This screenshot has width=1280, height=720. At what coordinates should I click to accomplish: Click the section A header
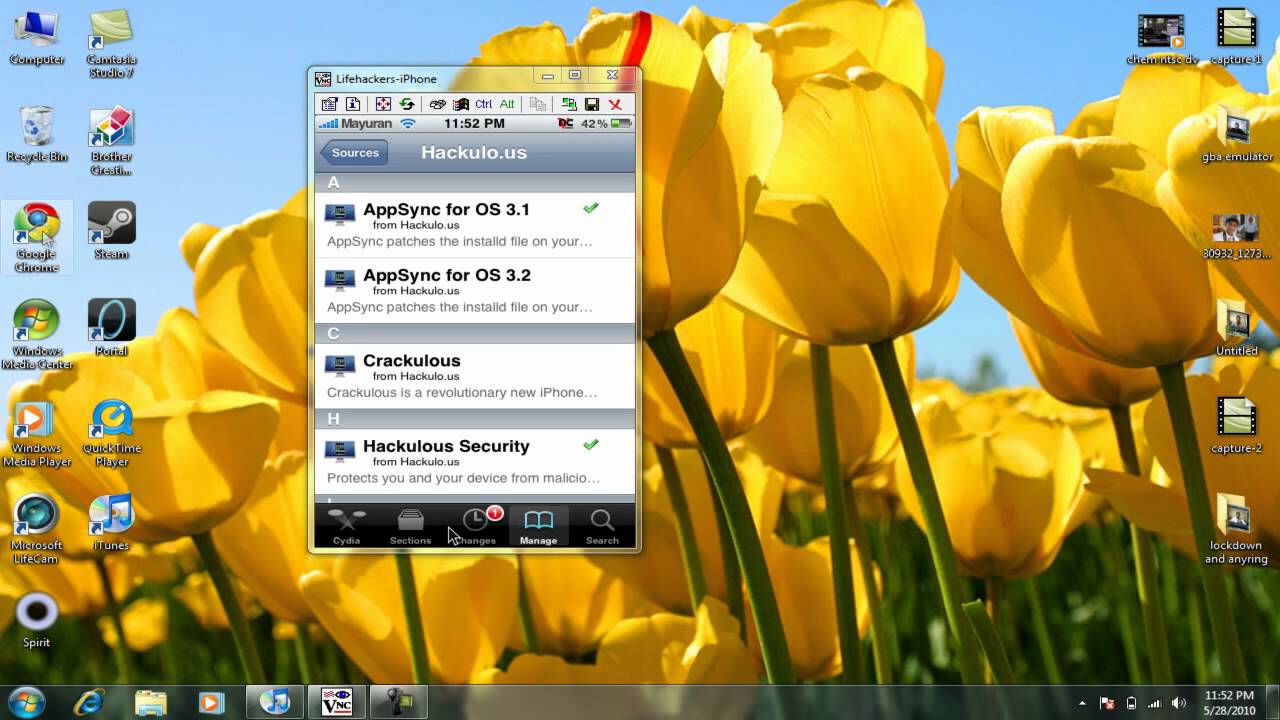coord(475,182)
